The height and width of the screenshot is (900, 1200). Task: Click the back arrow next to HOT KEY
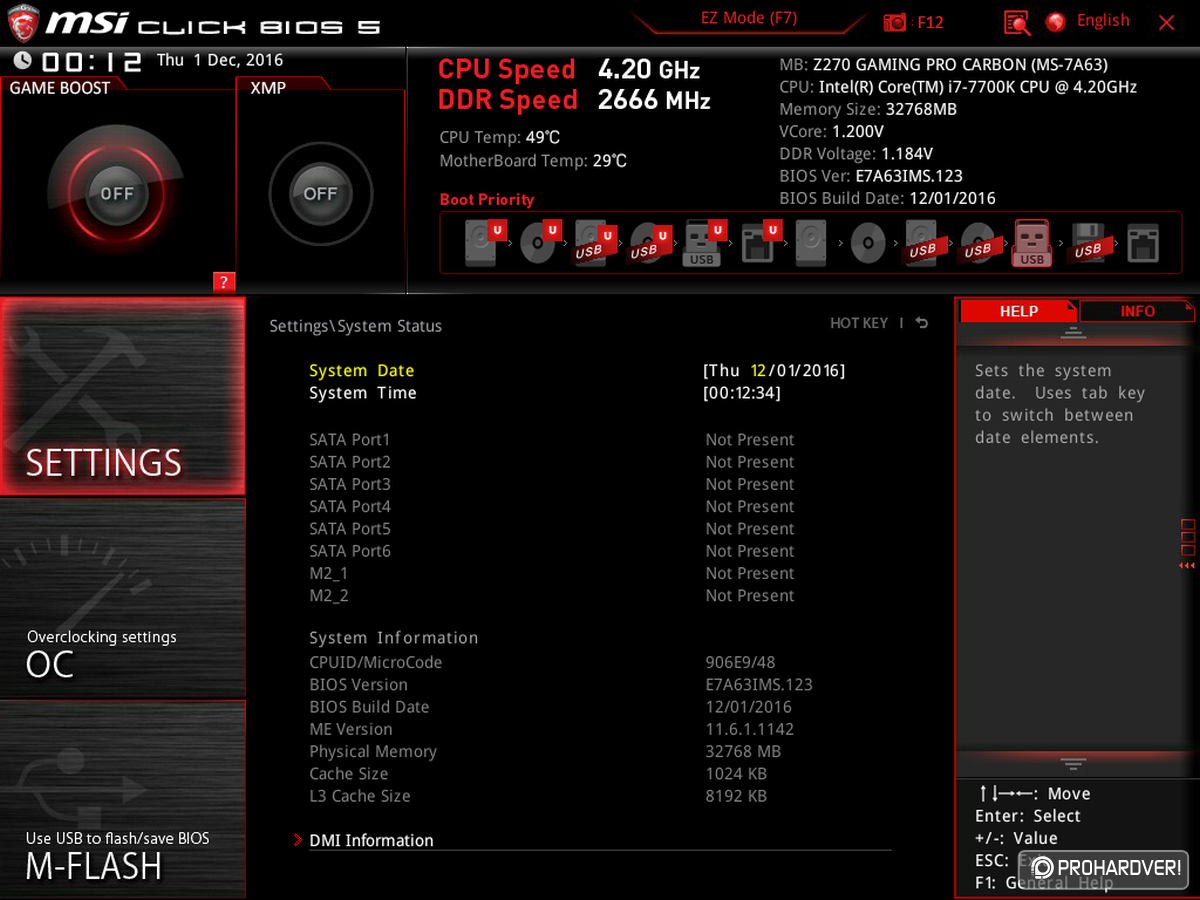(x=922, y=323)
